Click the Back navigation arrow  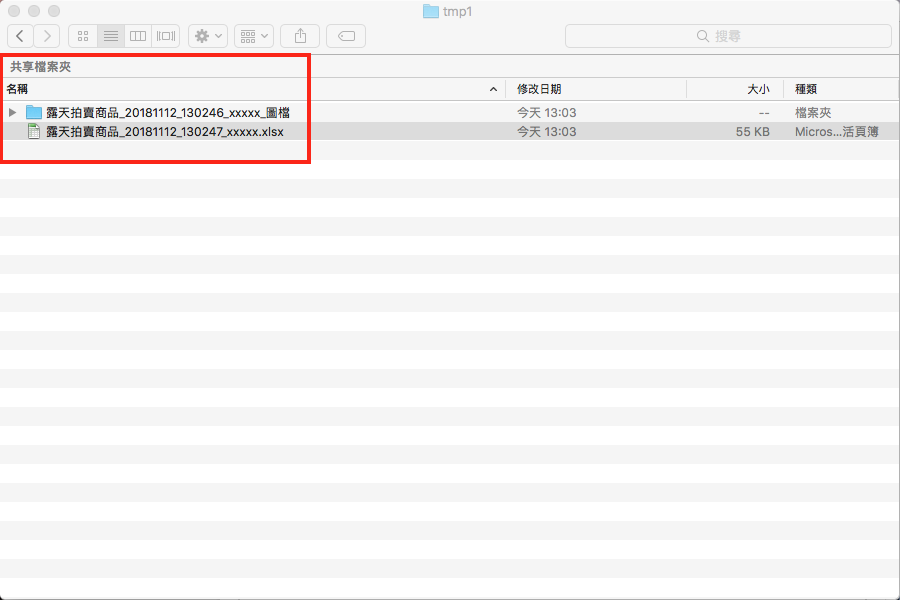[x=20, y=36]
